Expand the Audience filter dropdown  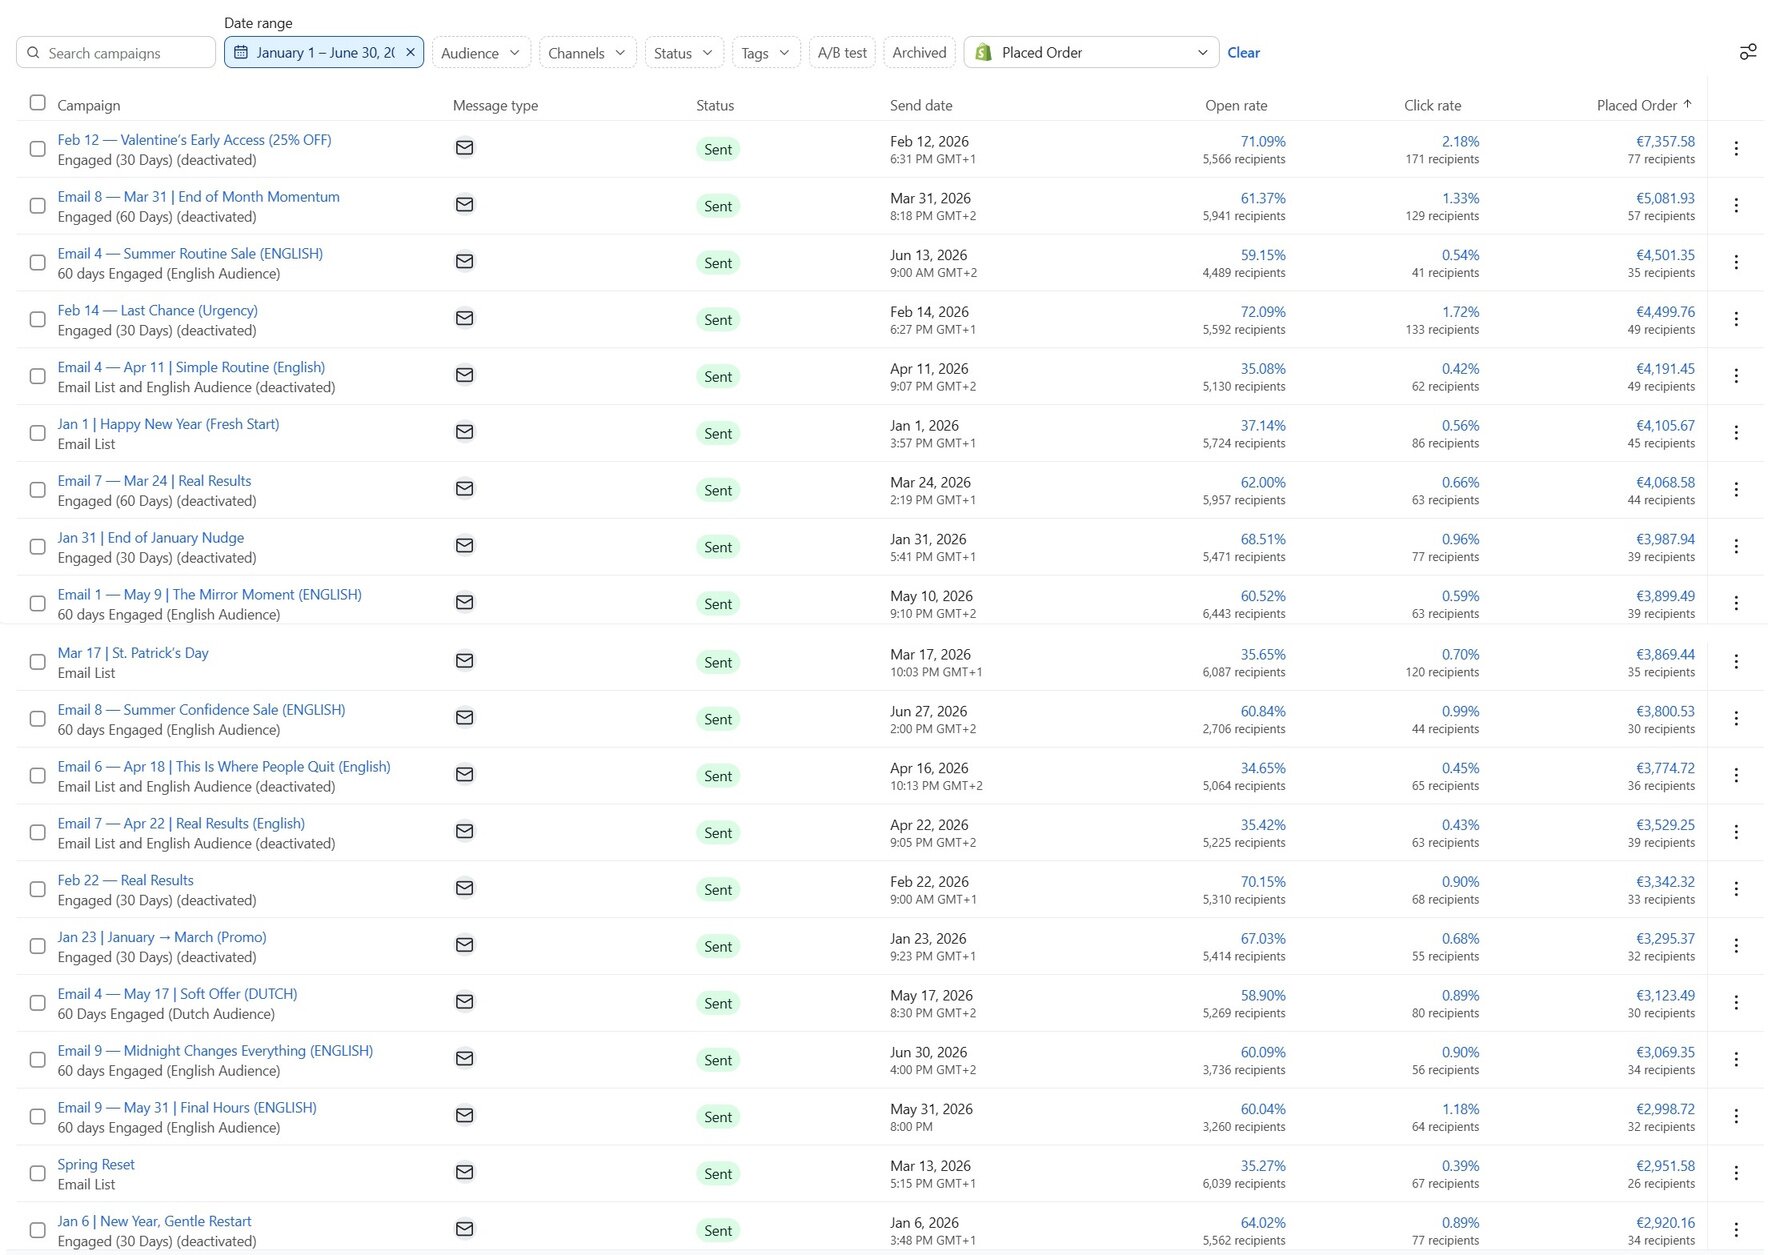click(x=481, y=52)
